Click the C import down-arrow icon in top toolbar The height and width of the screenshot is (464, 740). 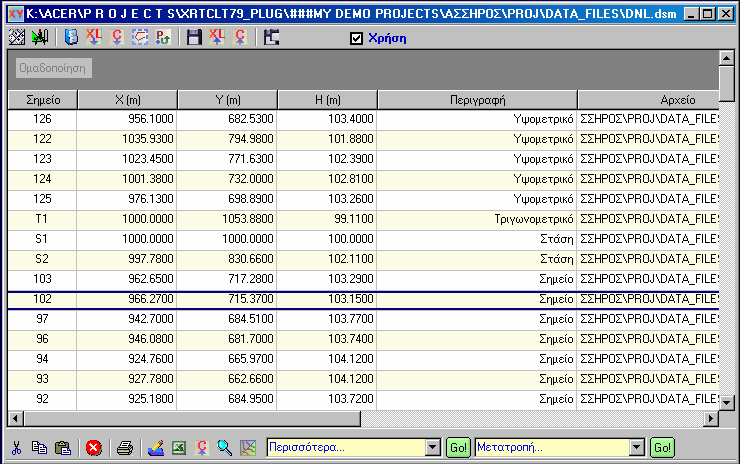[x=117, y=37]
